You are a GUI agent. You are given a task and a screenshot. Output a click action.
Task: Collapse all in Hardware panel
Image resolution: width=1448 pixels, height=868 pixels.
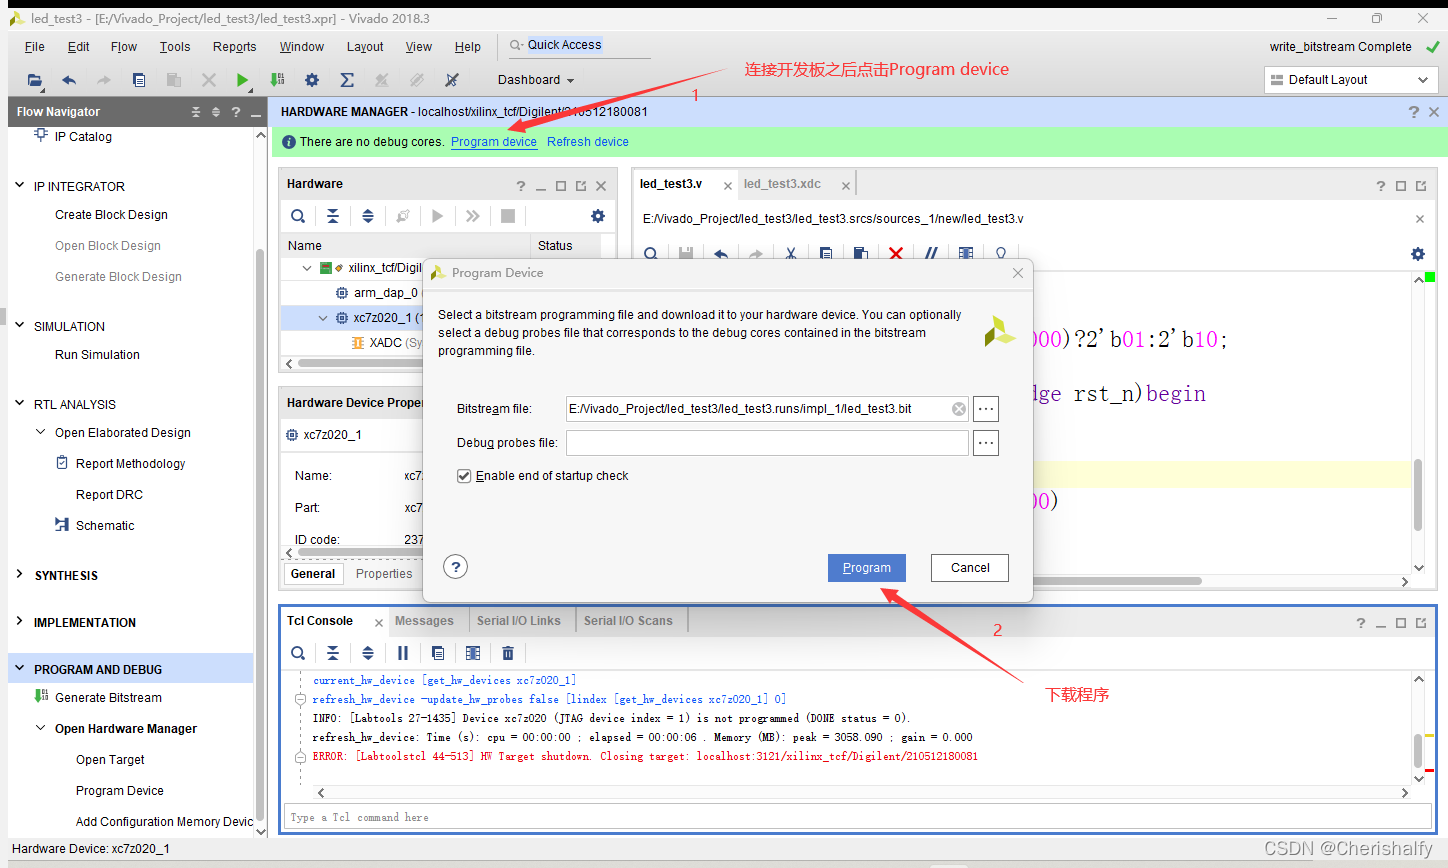(x=333, y=216)
